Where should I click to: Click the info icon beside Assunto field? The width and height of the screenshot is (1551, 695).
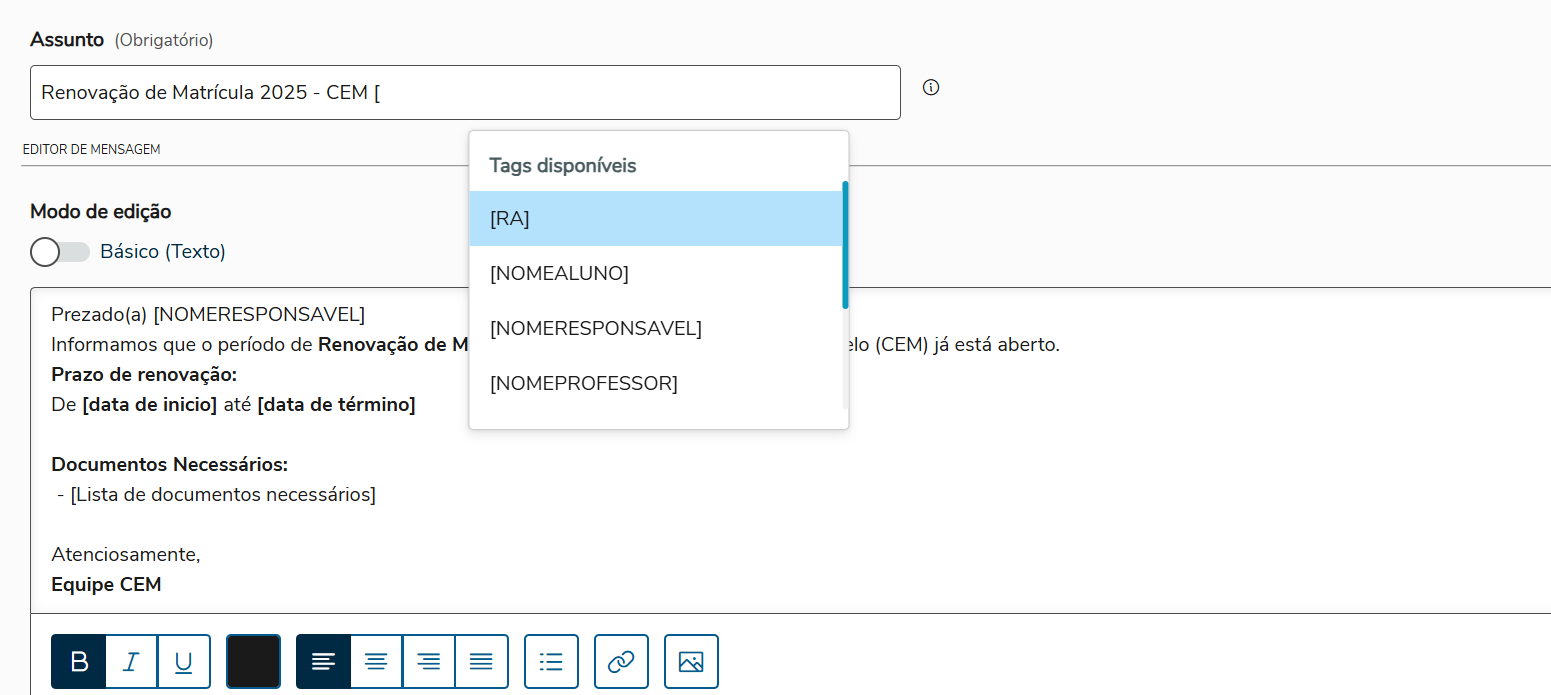[x=931, y=87]
